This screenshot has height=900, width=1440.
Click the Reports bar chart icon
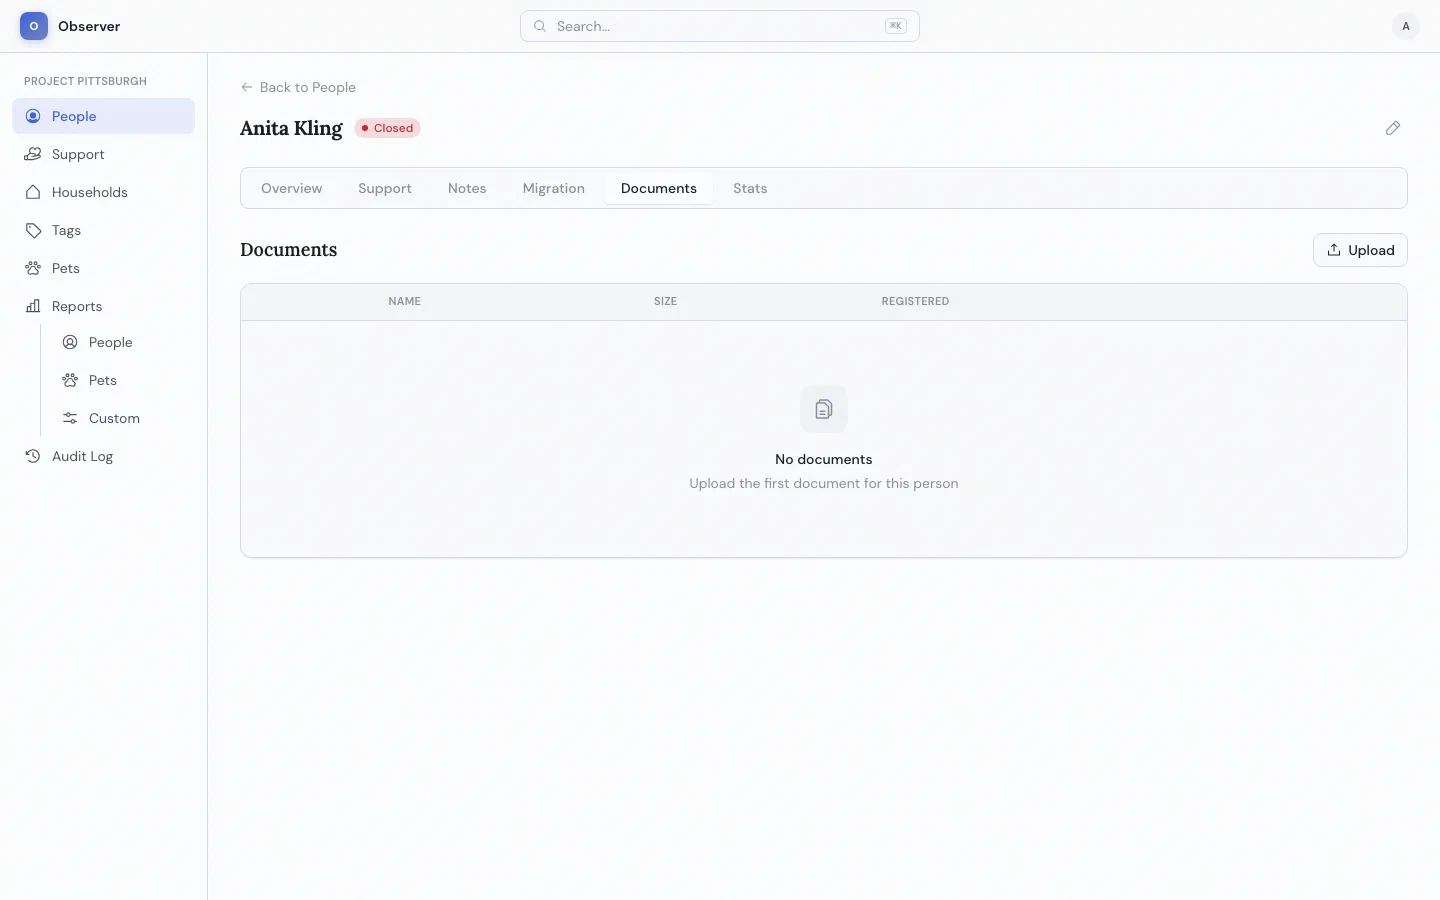pyautogui.click(x=33, y=306)
